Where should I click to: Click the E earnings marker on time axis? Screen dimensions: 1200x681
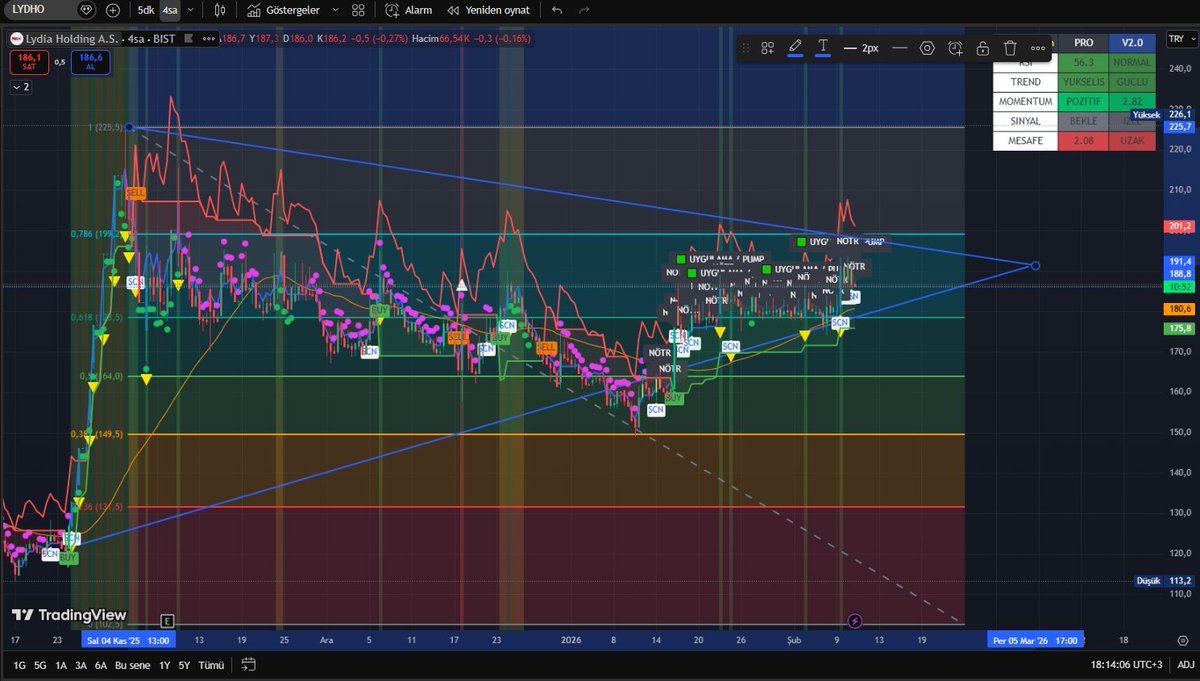(167, 621)
